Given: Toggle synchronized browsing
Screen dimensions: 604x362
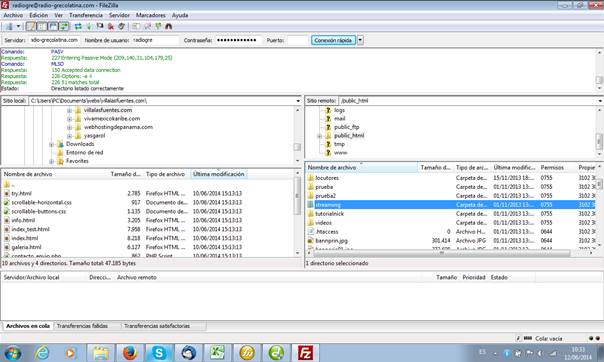Looking at the screenshot, I should point(158,26).
